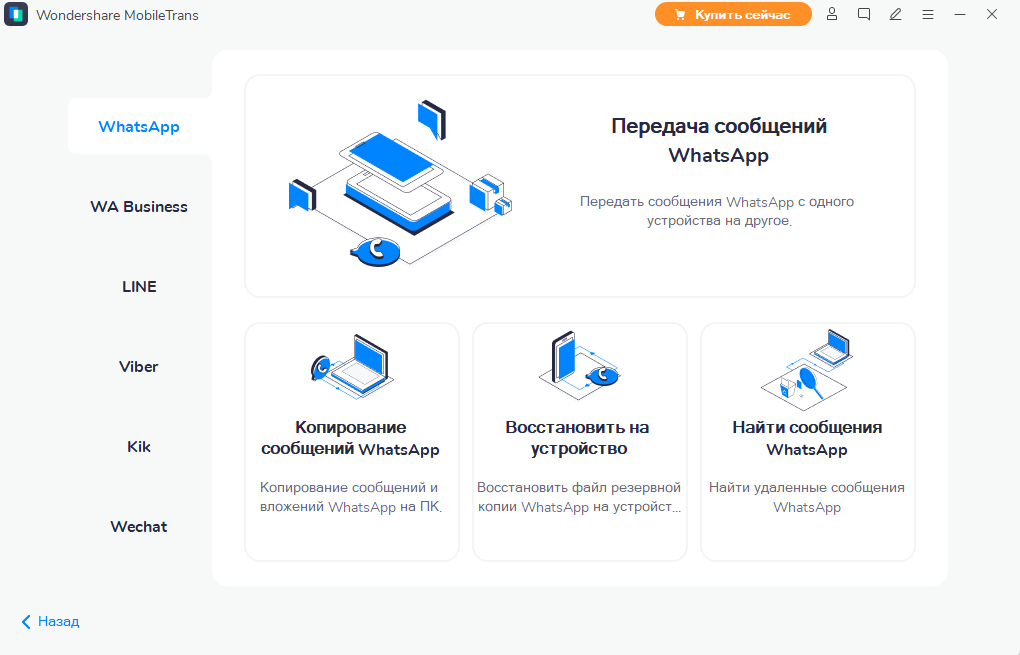Close the MobileTrans window

(x=991, y=14)
